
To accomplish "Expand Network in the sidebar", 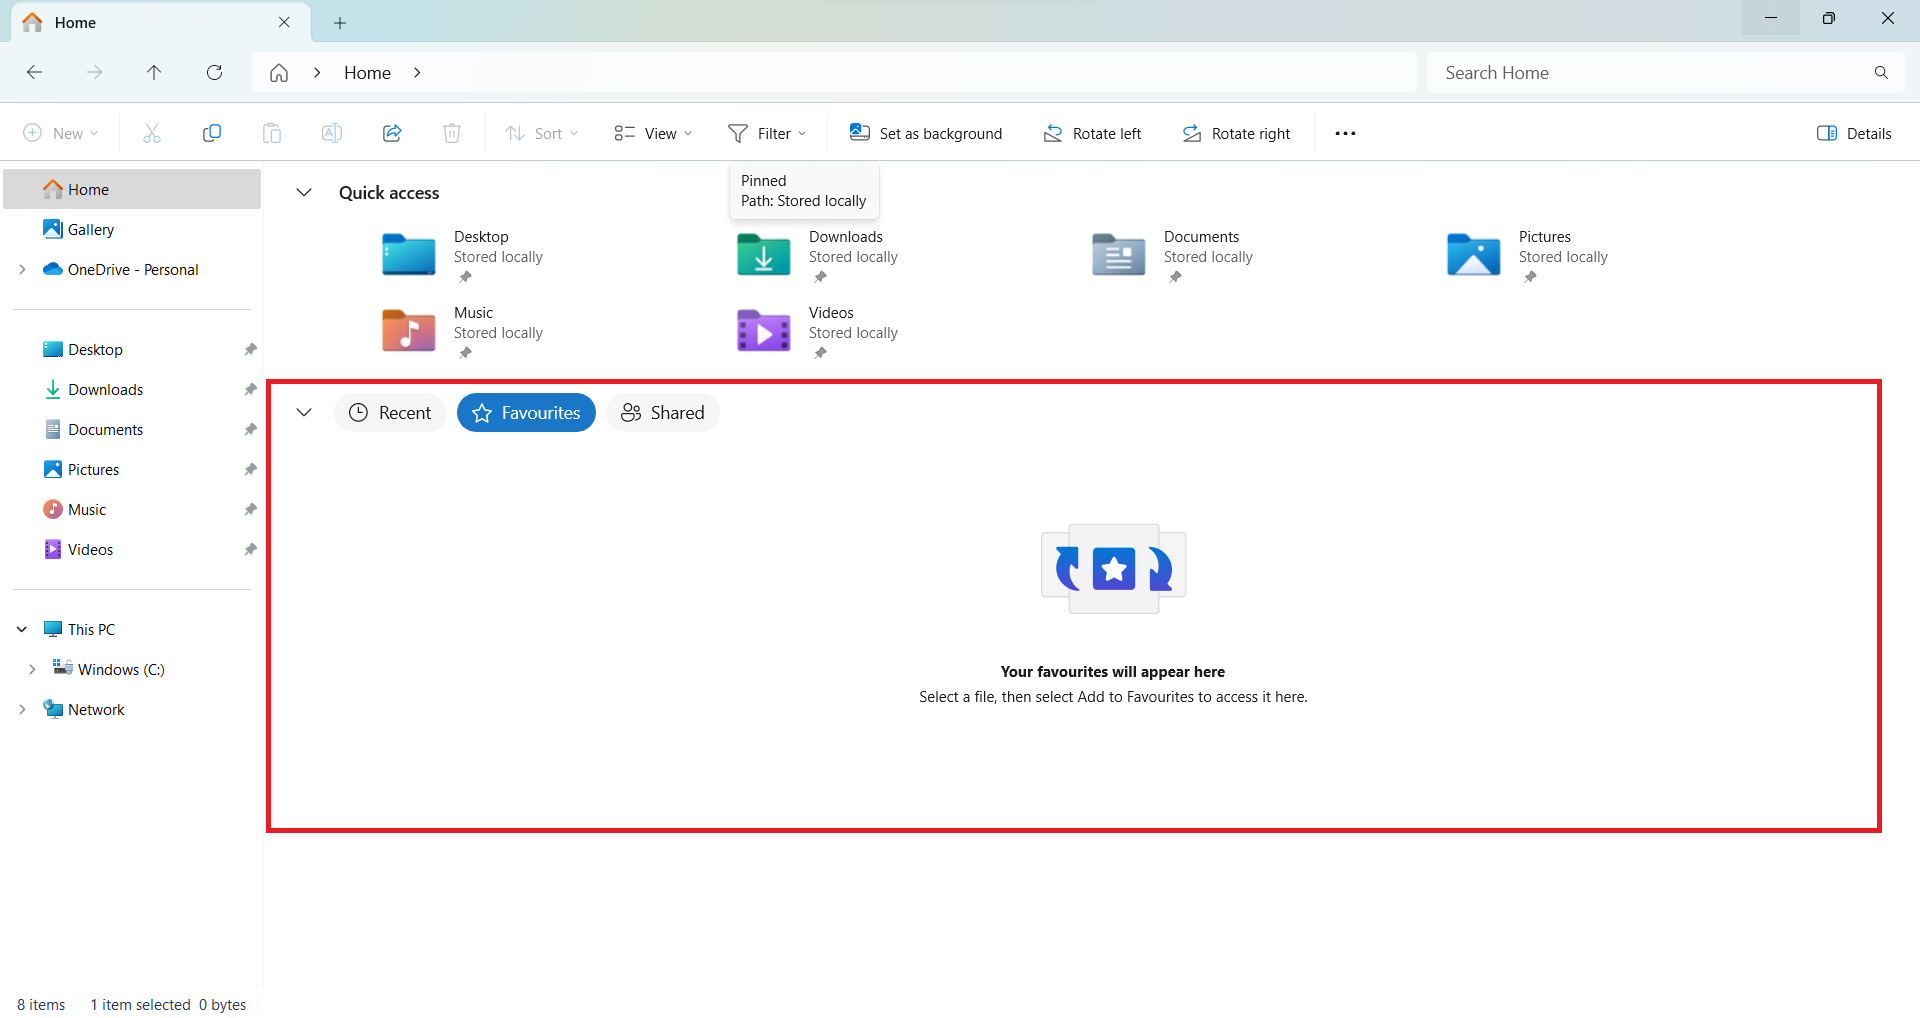I will (22, 709).
